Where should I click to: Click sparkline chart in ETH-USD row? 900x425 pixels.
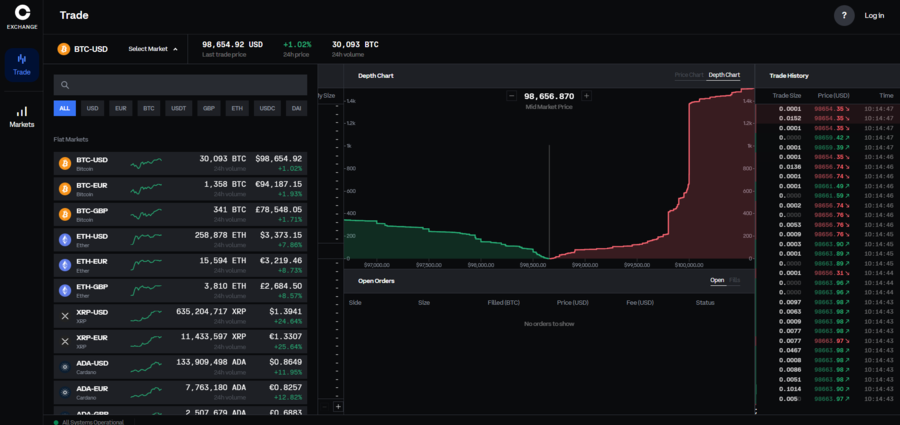click(x=146, y=239)
